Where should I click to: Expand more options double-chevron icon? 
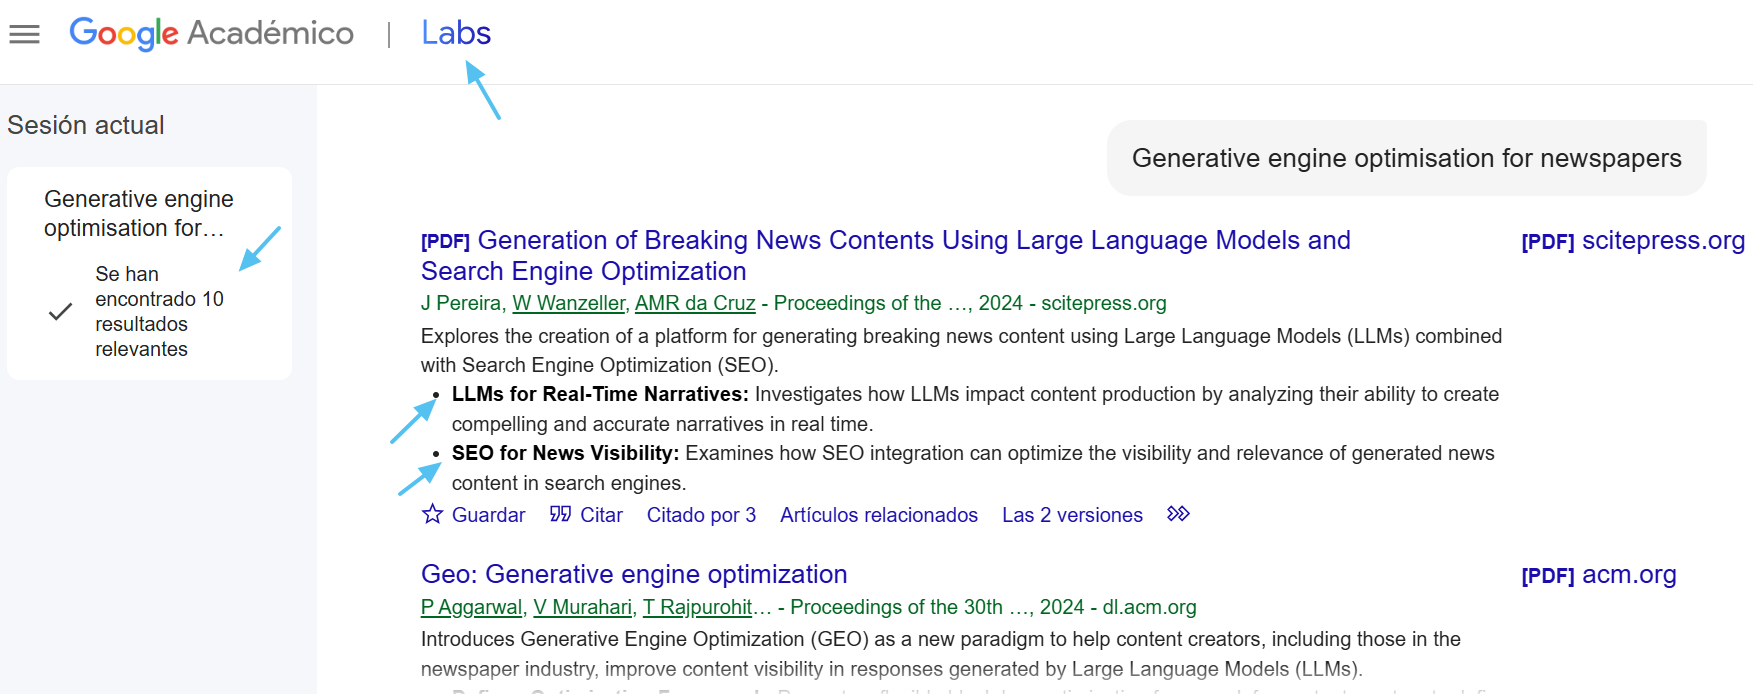tap(1178, 514)
